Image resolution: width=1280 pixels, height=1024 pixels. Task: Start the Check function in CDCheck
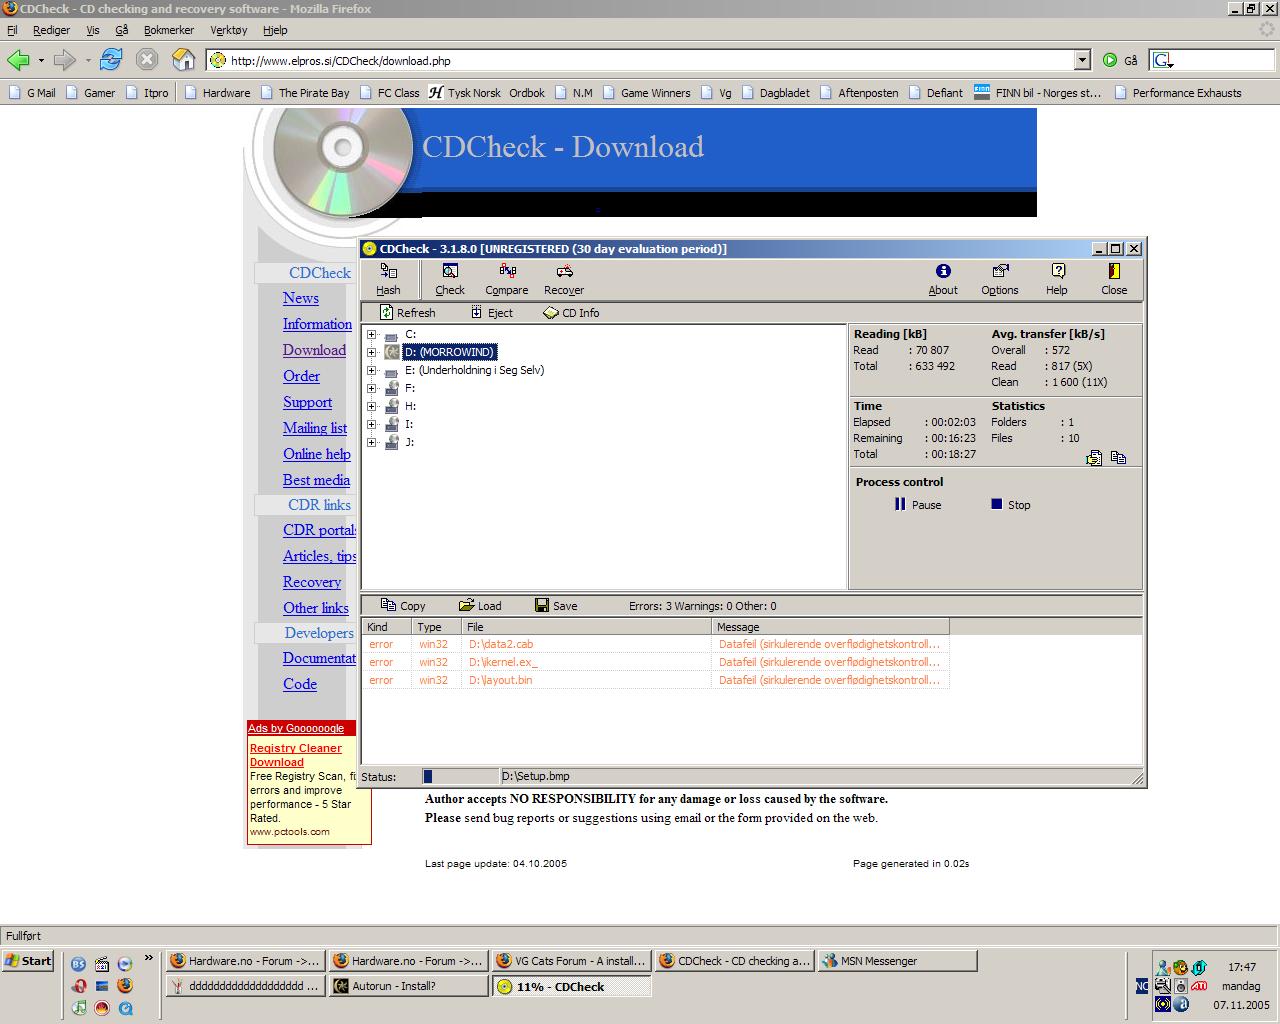[450, 279]
